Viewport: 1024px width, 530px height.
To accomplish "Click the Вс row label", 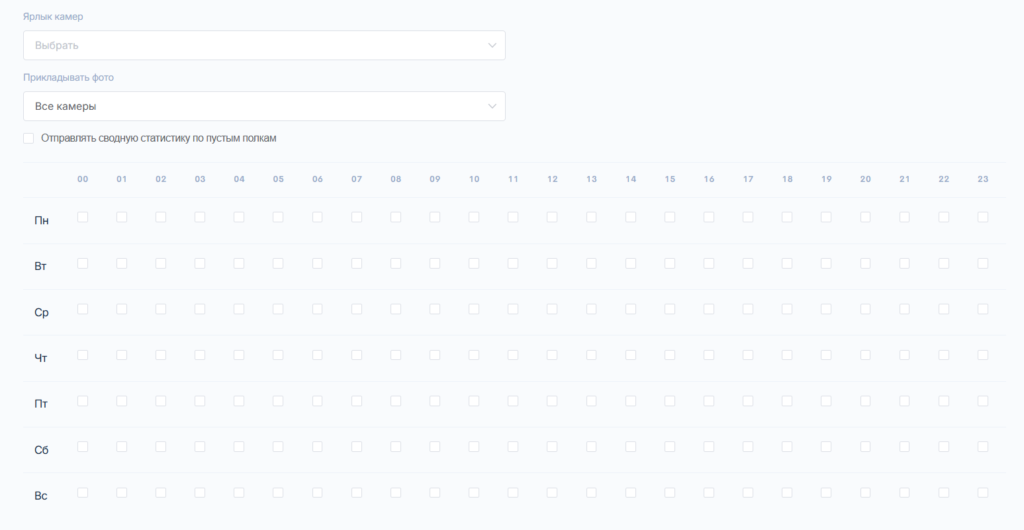I will 41,496.
